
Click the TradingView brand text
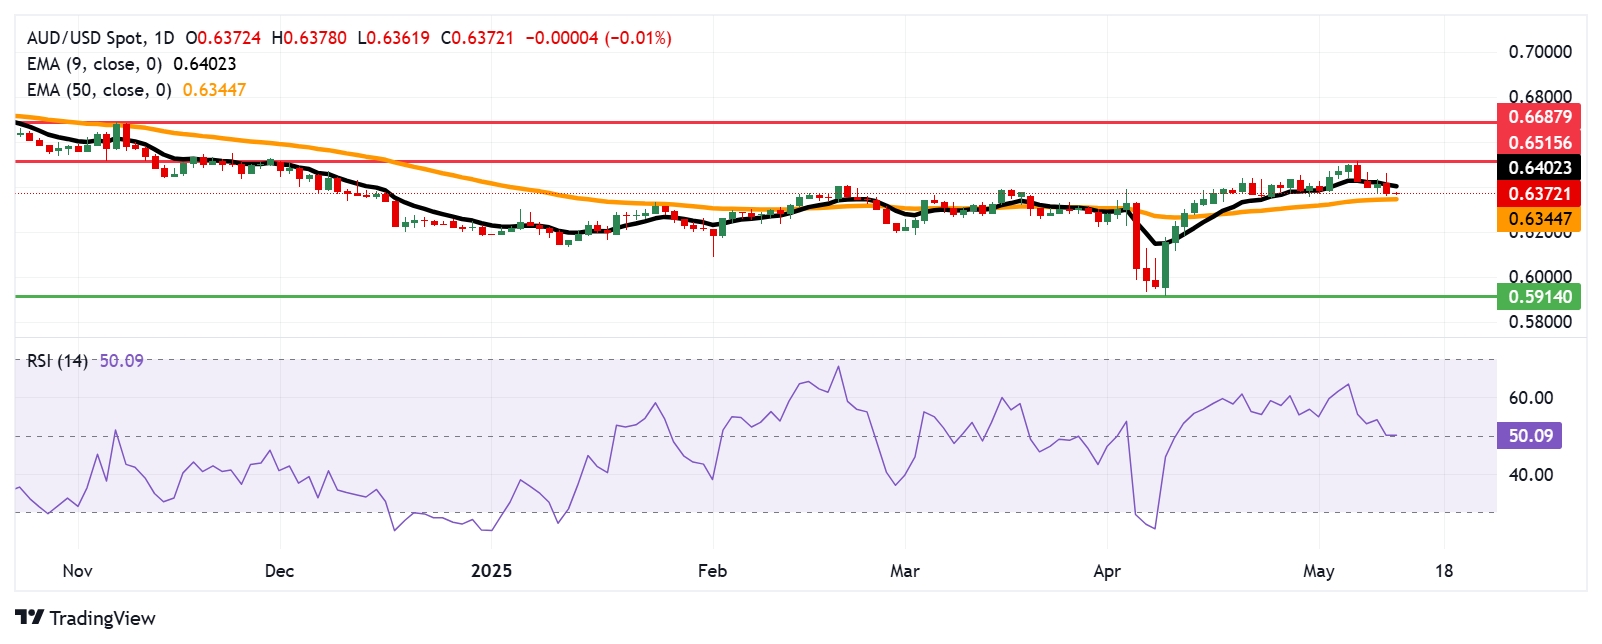[102, 618]
